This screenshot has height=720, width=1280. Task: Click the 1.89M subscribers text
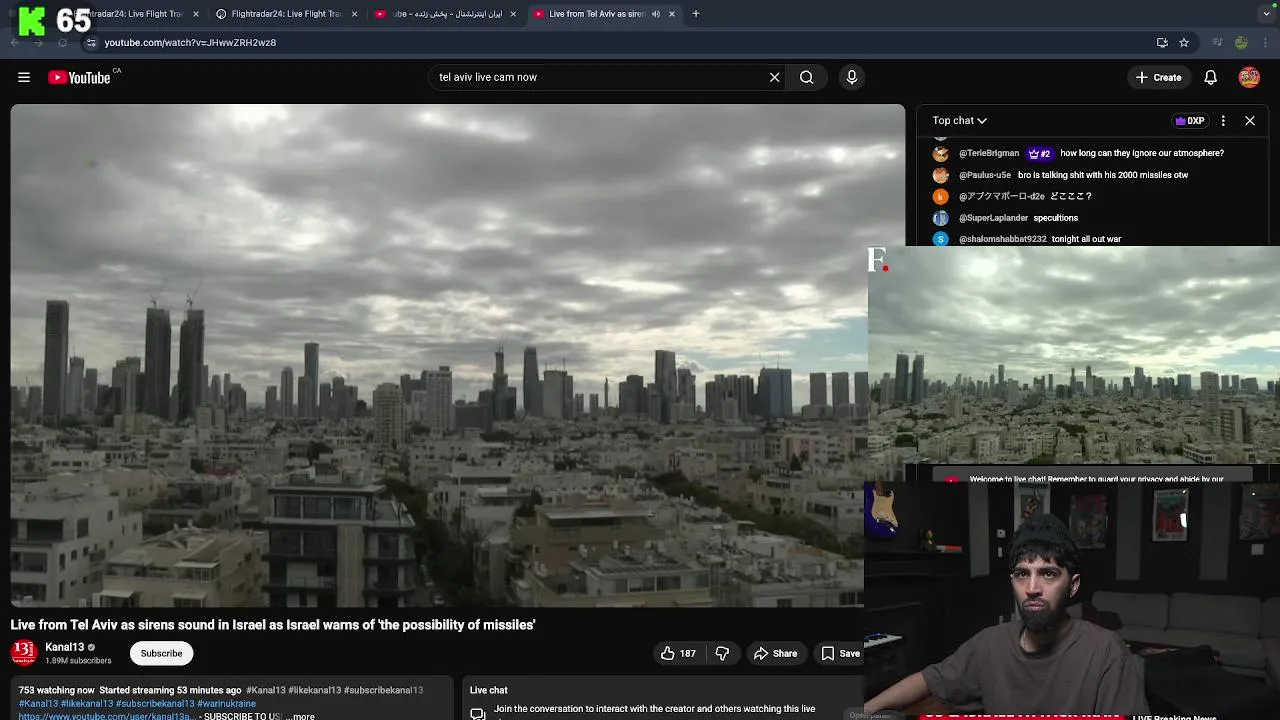click(x=78, y=661)
